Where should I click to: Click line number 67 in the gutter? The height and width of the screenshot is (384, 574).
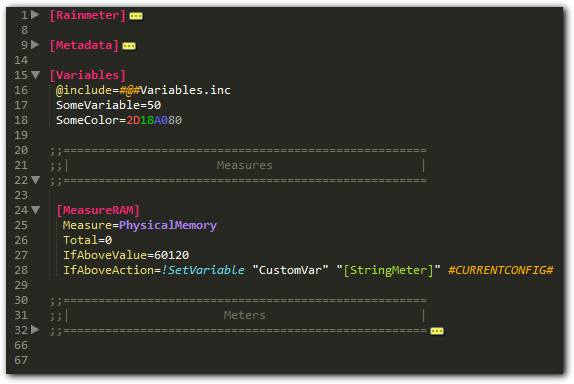21,361
